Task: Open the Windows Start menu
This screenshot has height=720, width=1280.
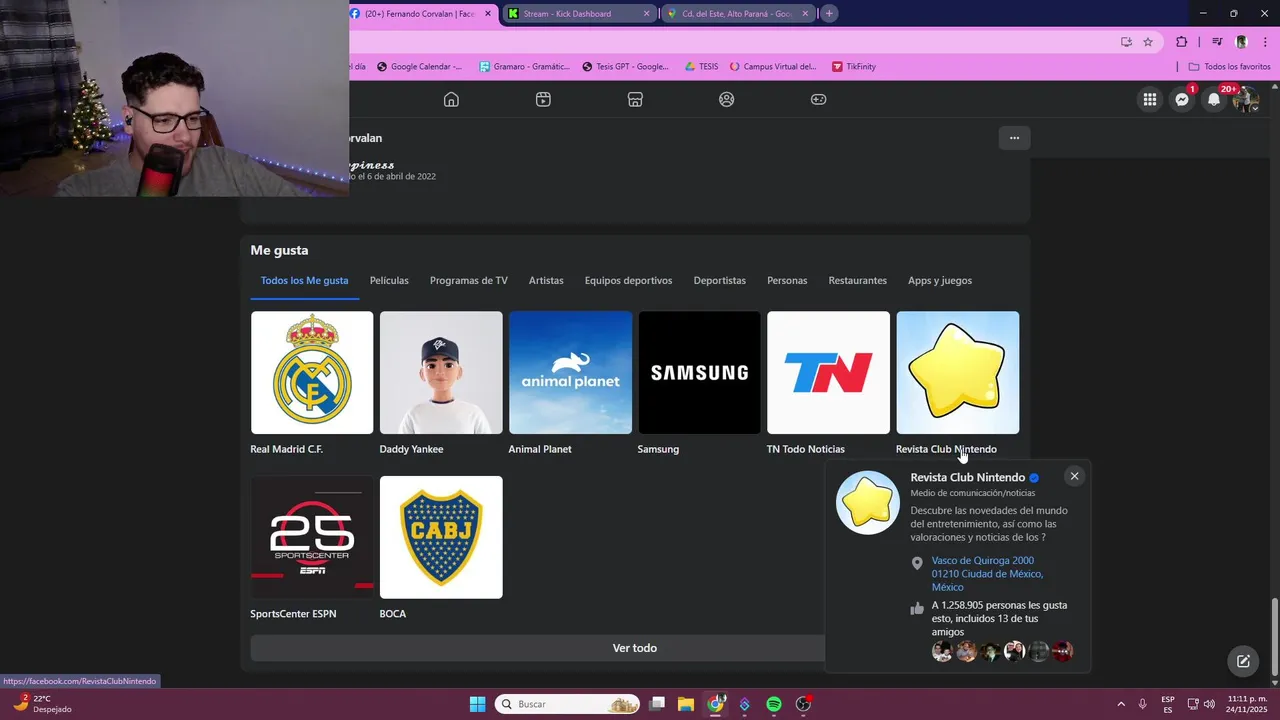Action: [x=477, y=704]
